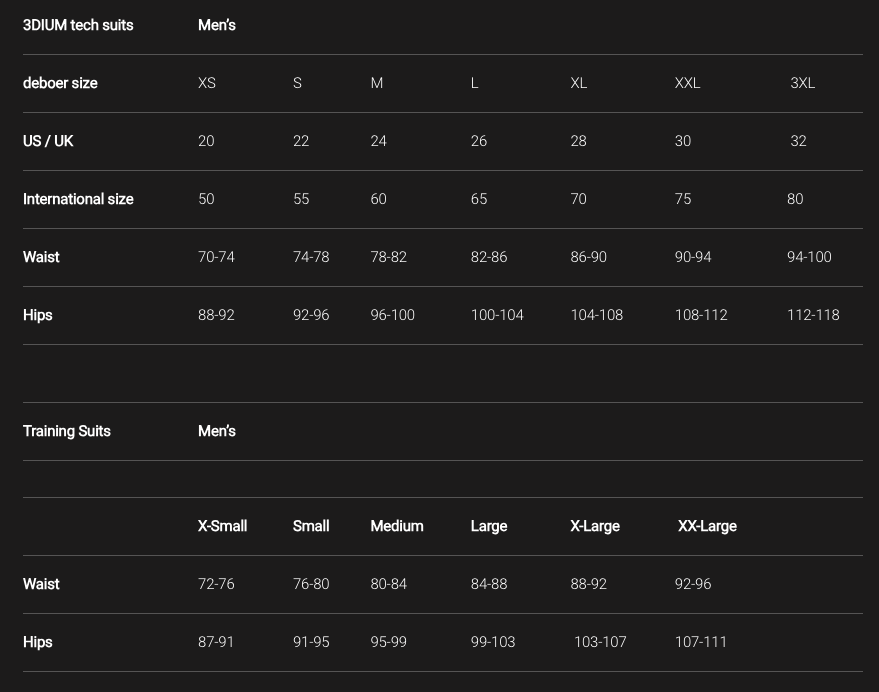This screenshot has height=692, width=879.
Task: Click the 3DIUM tech suits heading
Action: (x=78, y=25)
